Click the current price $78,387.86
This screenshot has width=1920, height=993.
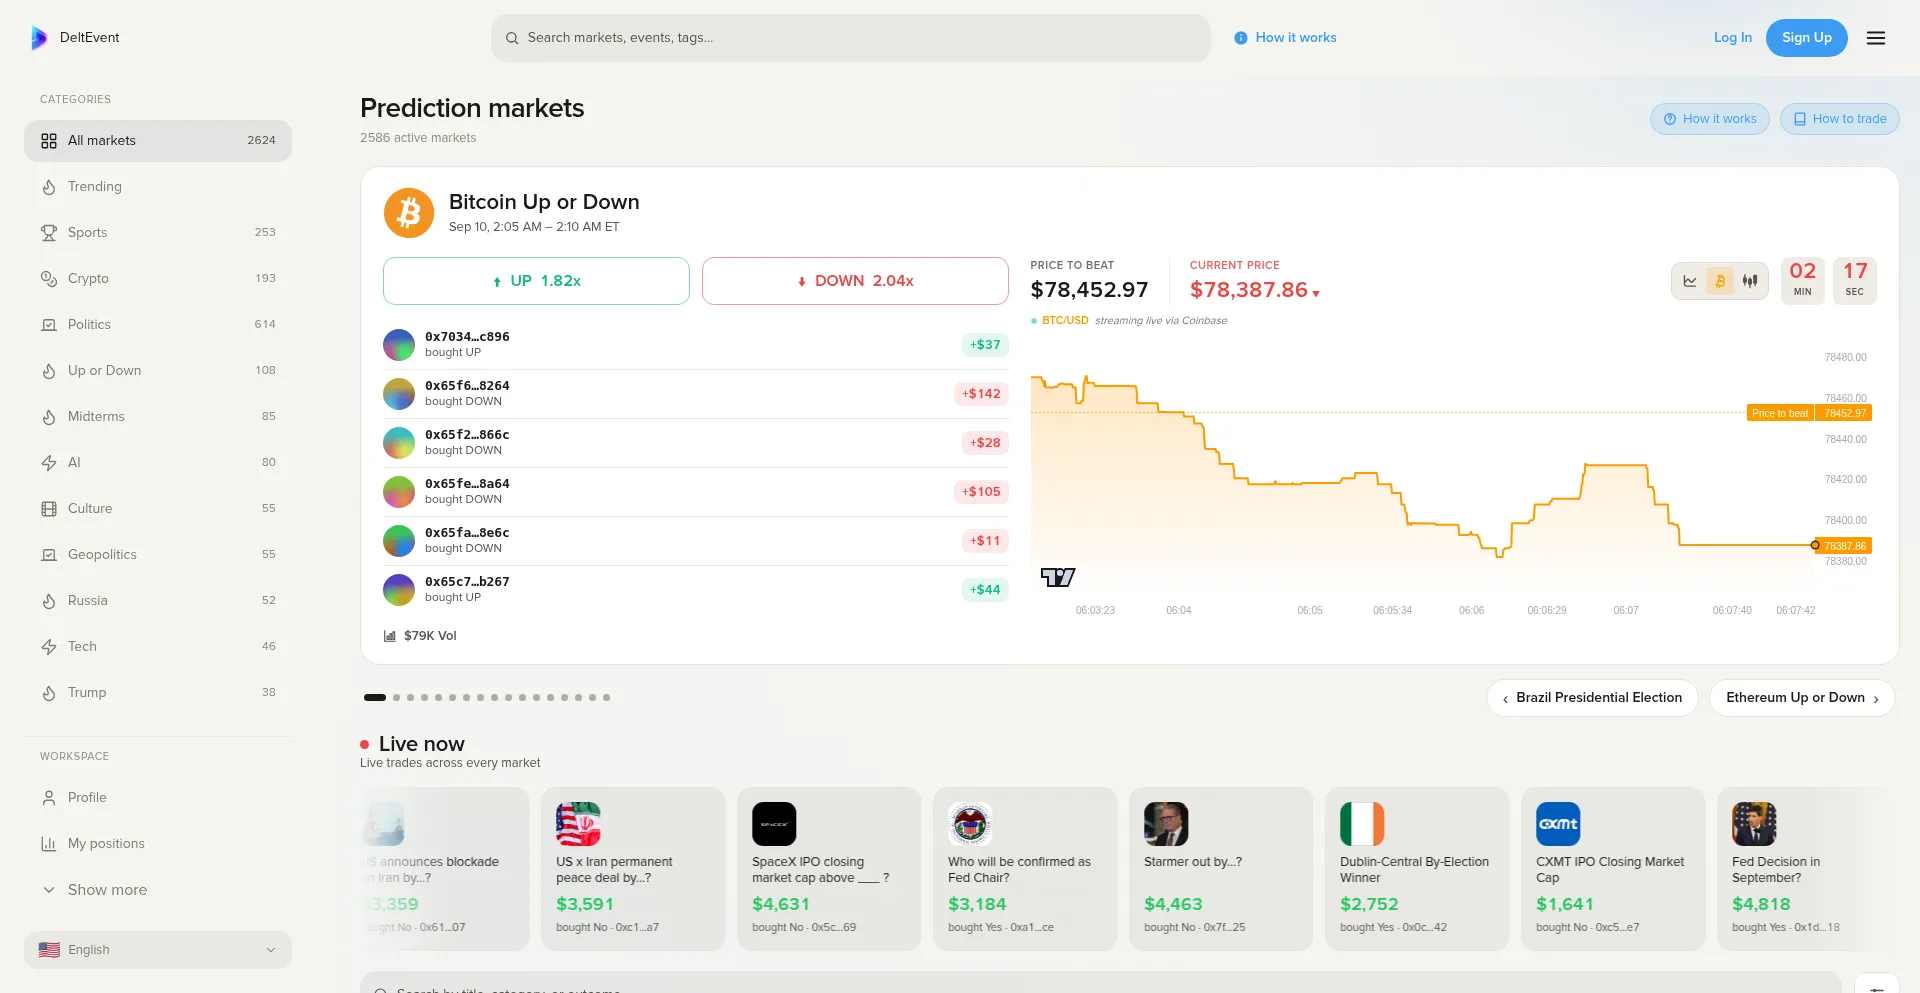(x=1249, y=290)
